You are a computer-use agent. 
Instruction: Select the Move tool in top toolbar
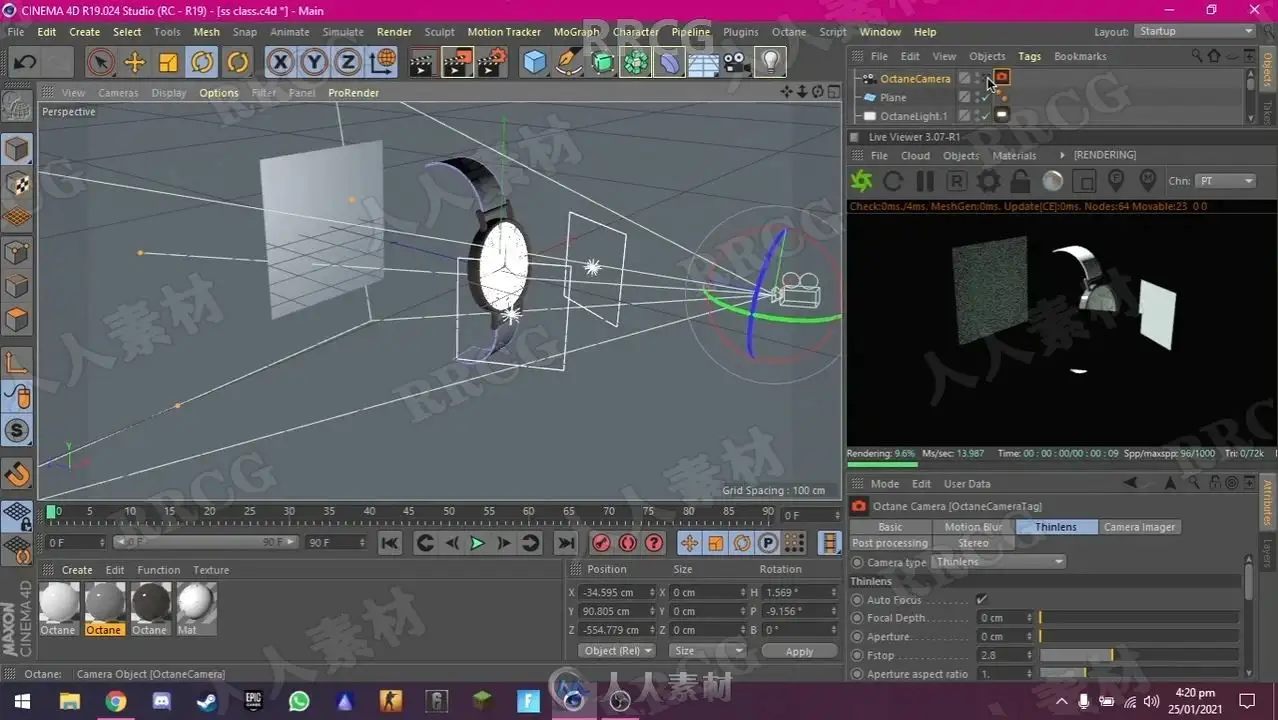pyautogui.click(x=134, y=63)
